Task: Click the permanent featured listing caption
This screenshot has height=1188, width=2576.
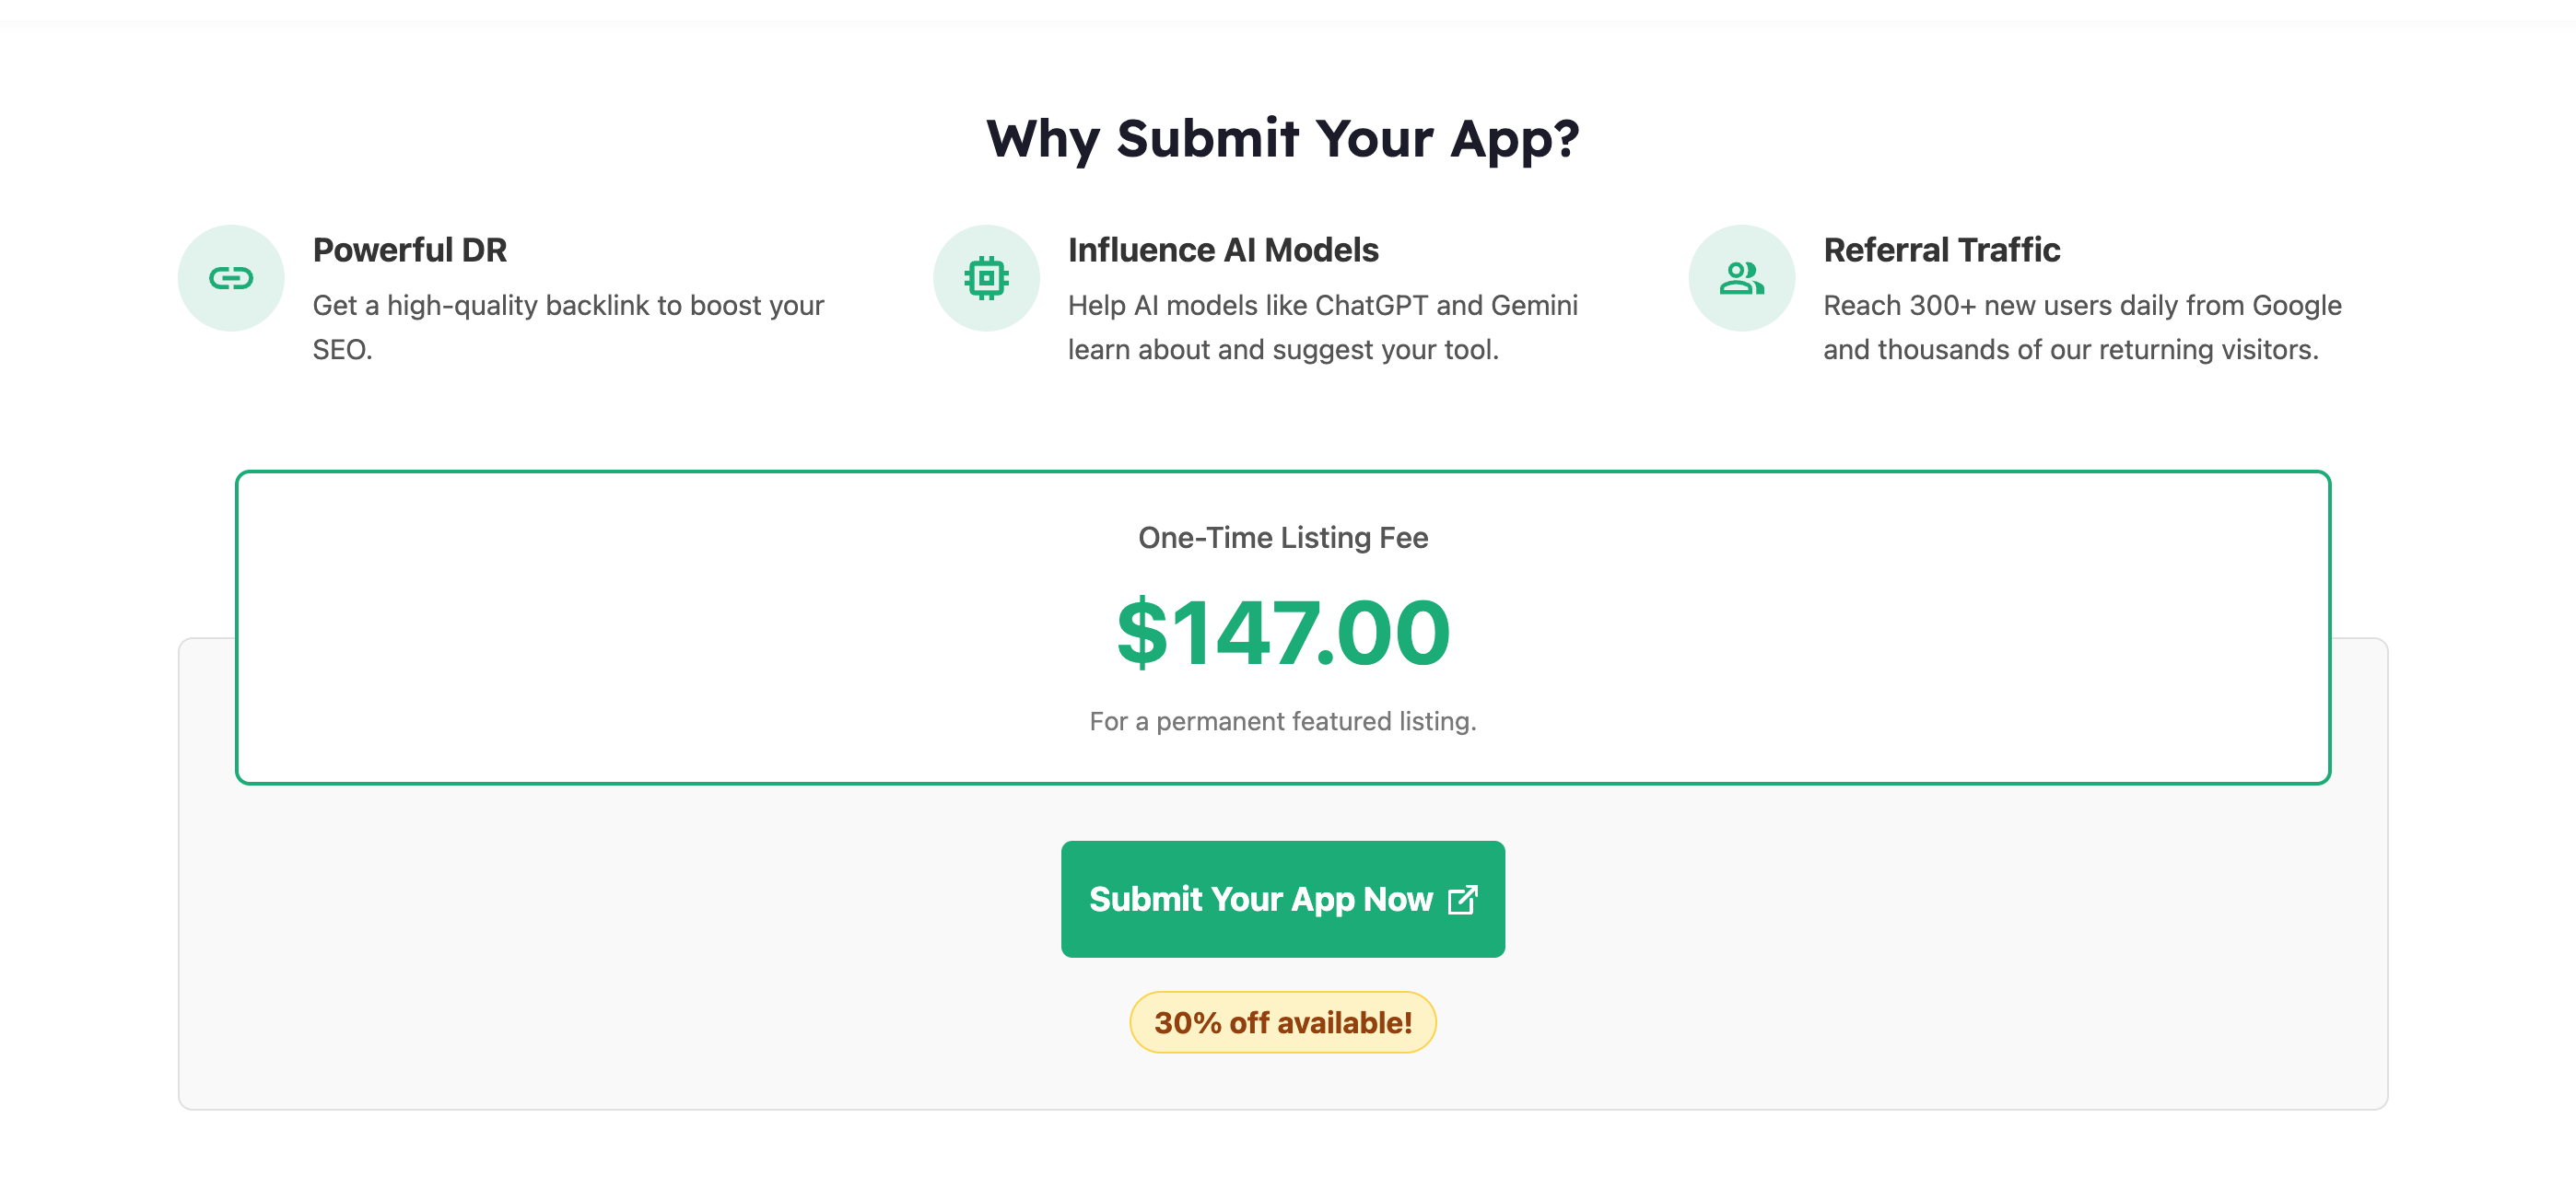Action: pos(1282,721)
